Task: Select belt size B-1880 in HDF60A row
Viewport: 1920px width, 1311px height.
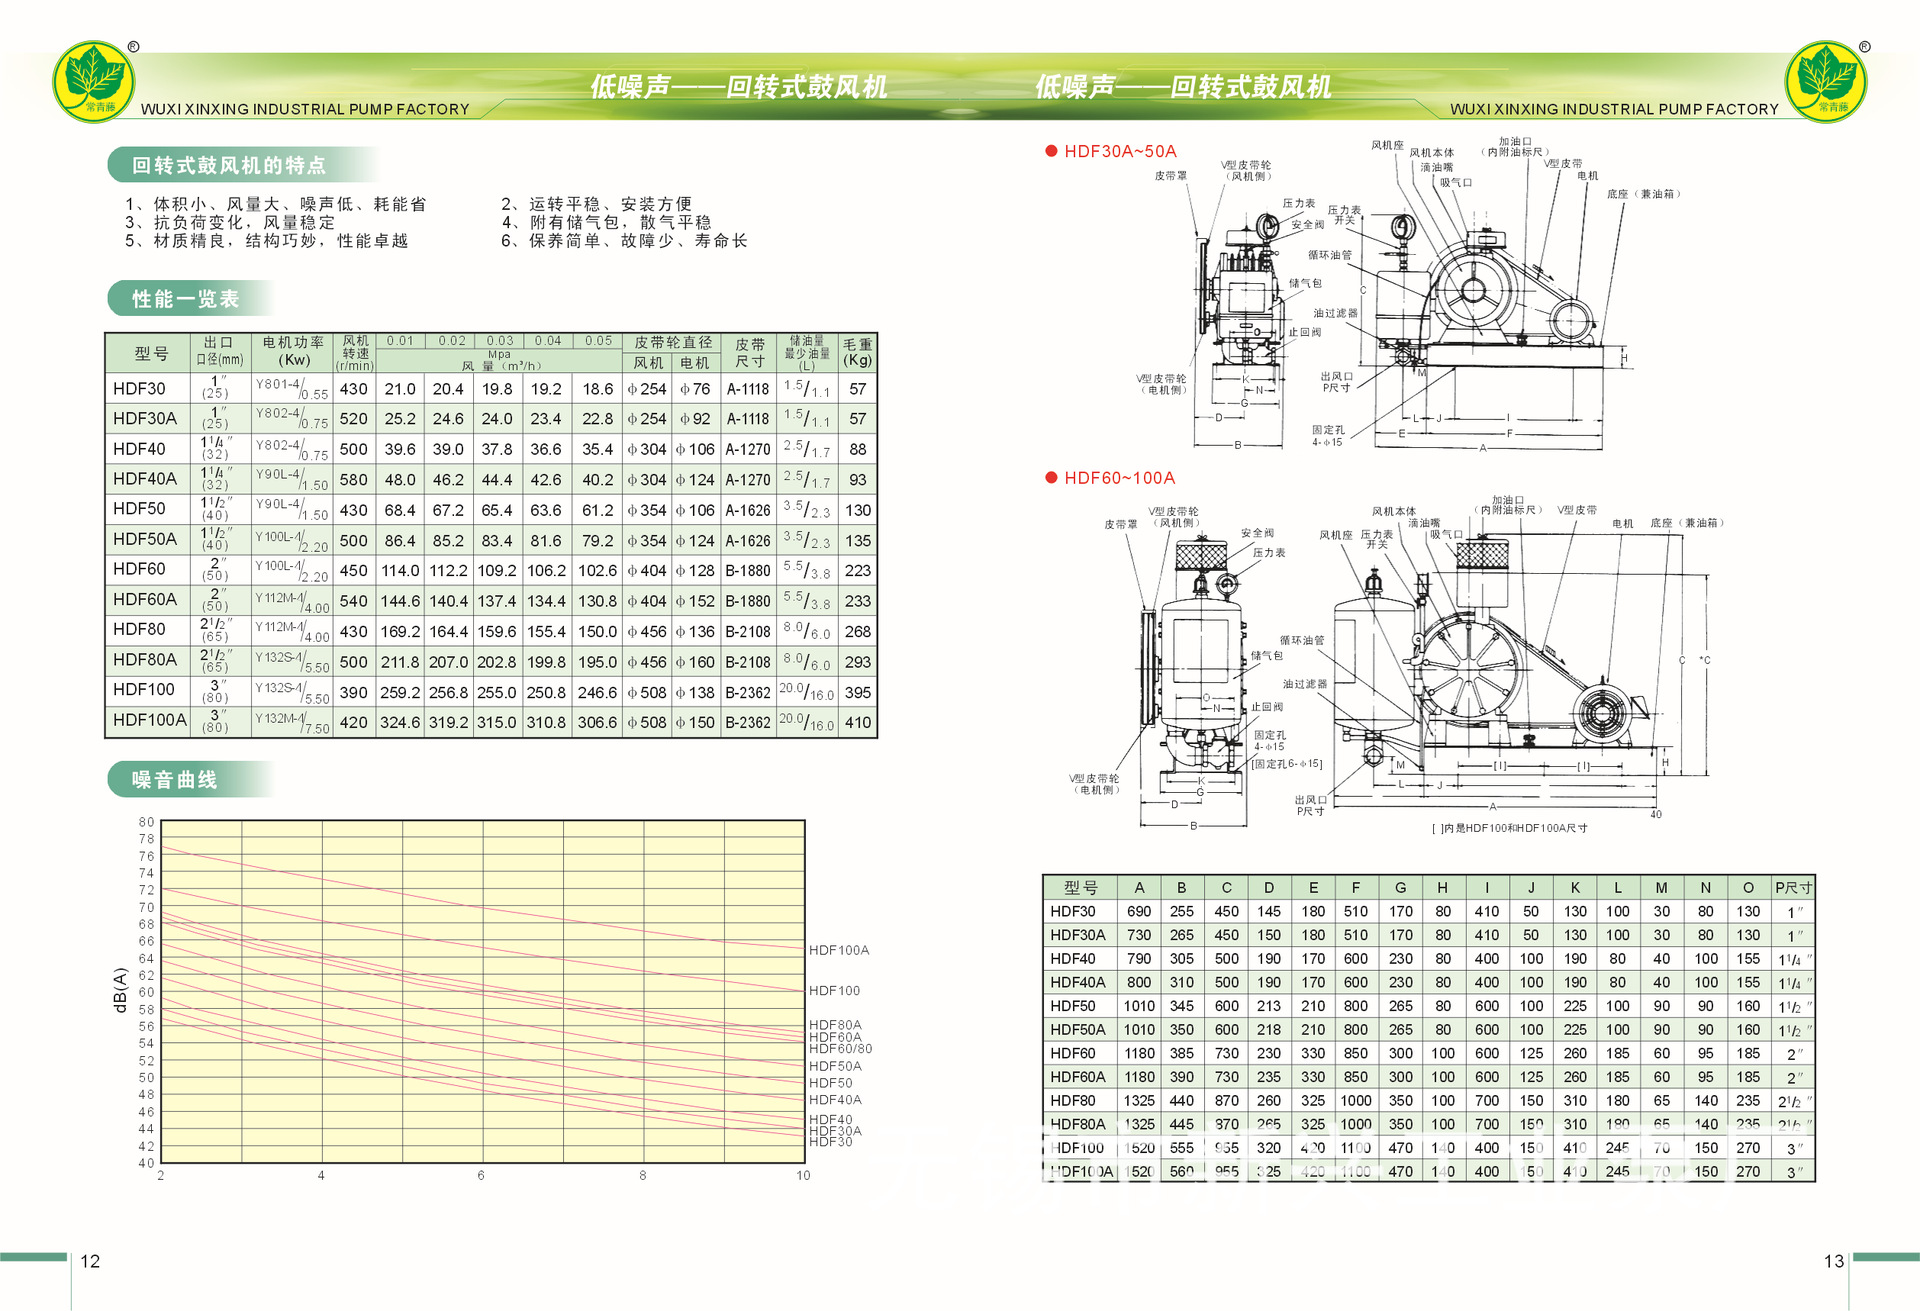Action: [748, 601]
